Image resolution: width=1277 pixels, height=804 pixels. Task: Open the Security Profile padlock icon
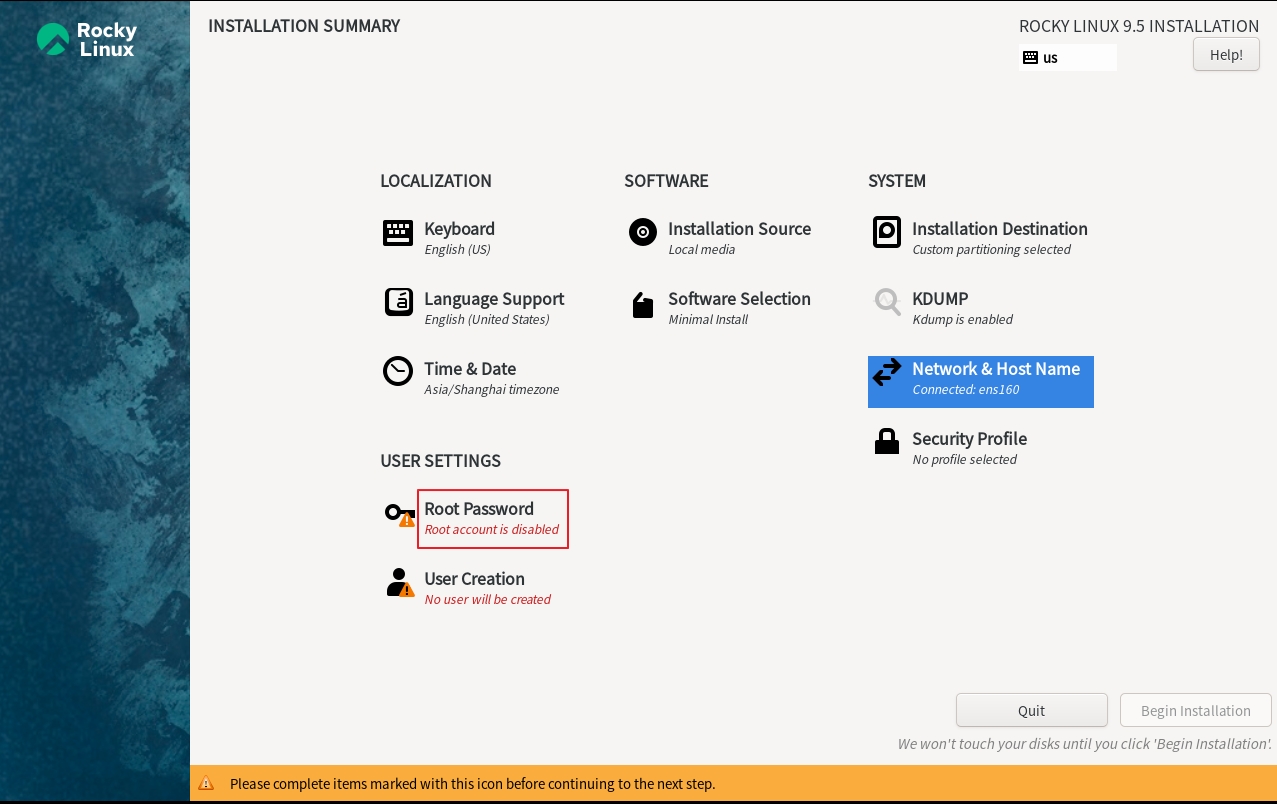(x=887, y=441)
